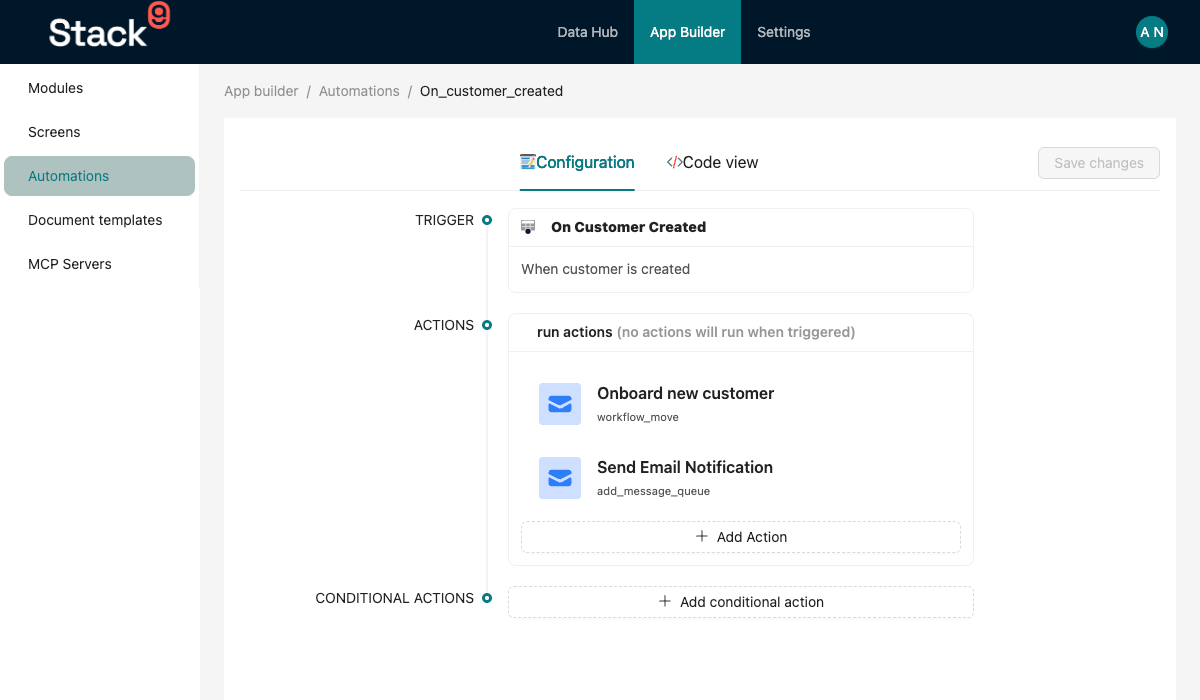The height and width of the screenshot is (700, 1200).
Task: Click the Send Email Notification mail icon
Action: click(x=560, y=478)
